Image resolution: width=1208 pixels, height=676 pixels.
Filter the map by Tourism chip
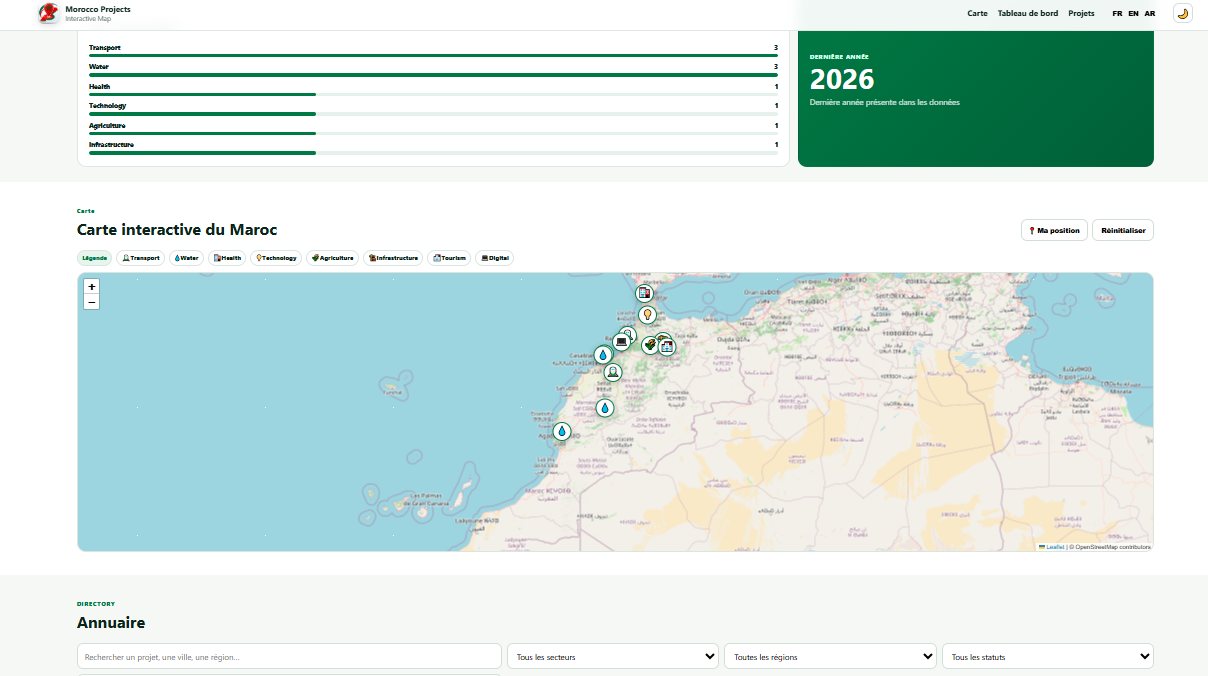[449, 258]
